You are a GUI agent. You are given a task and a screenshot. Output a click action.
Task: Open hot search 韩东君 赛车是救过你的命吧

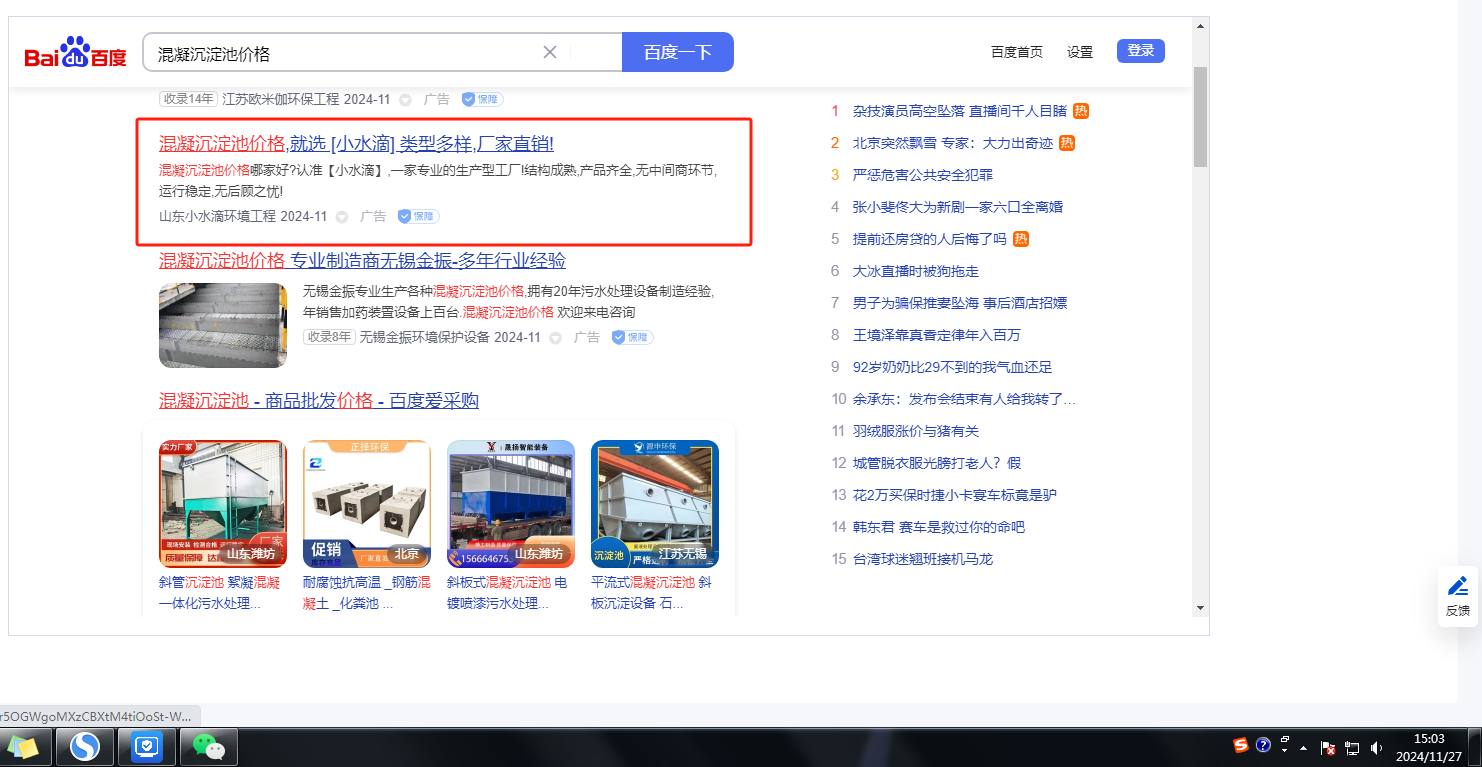pos(939,527)
